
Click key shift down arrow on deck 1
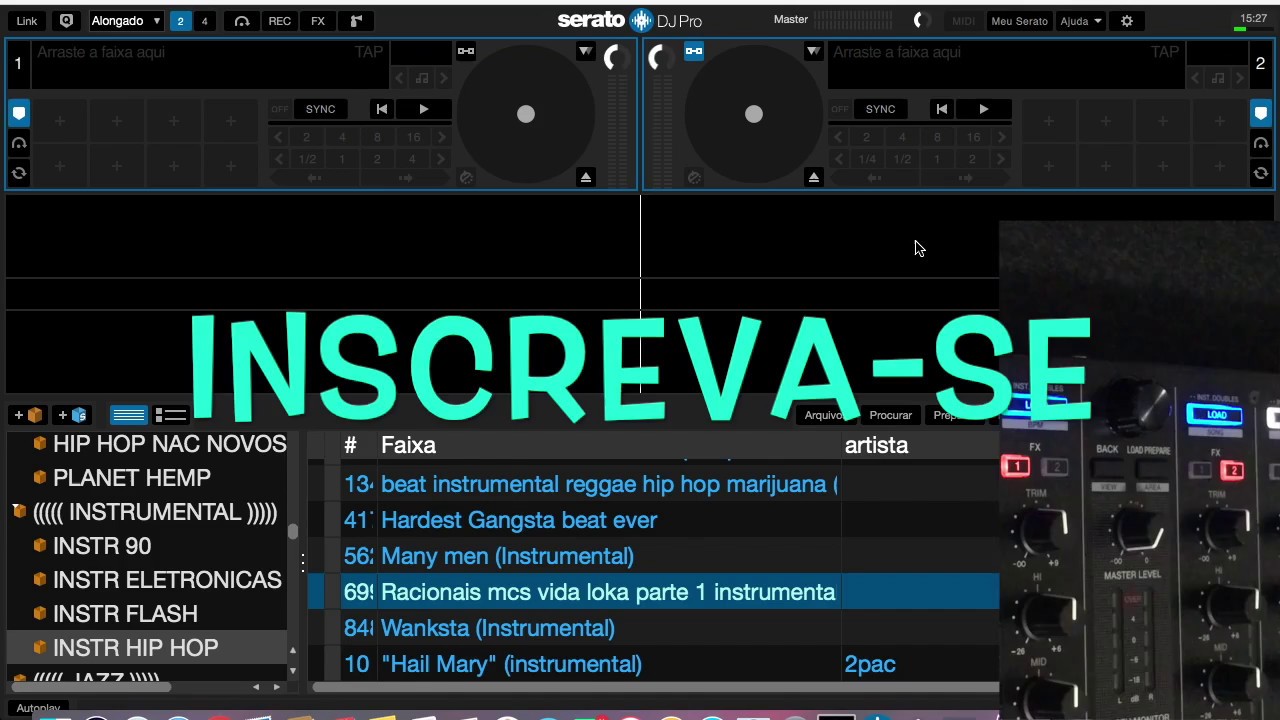[400, 78]
